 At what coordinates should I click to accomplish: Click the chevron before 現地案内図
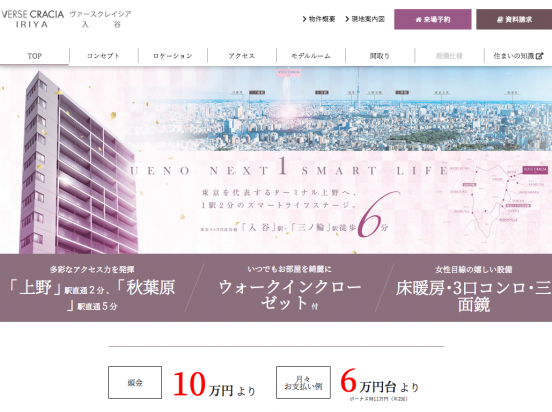(x=347, y=19)
